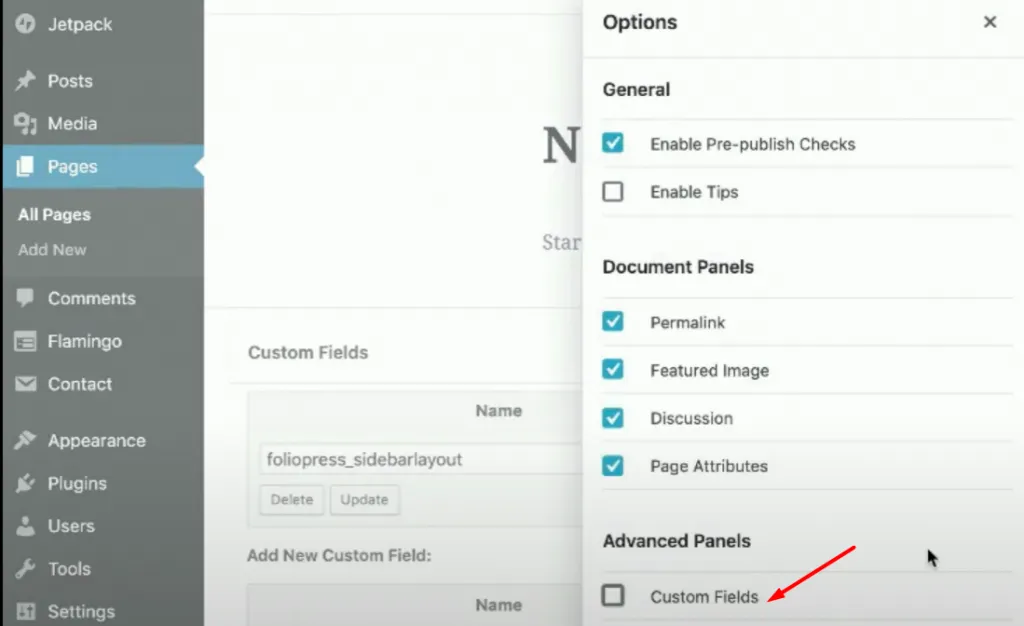Click the Media library icon
The image size is (1024, 626).
pyautogui.click(x=25, y=123)
